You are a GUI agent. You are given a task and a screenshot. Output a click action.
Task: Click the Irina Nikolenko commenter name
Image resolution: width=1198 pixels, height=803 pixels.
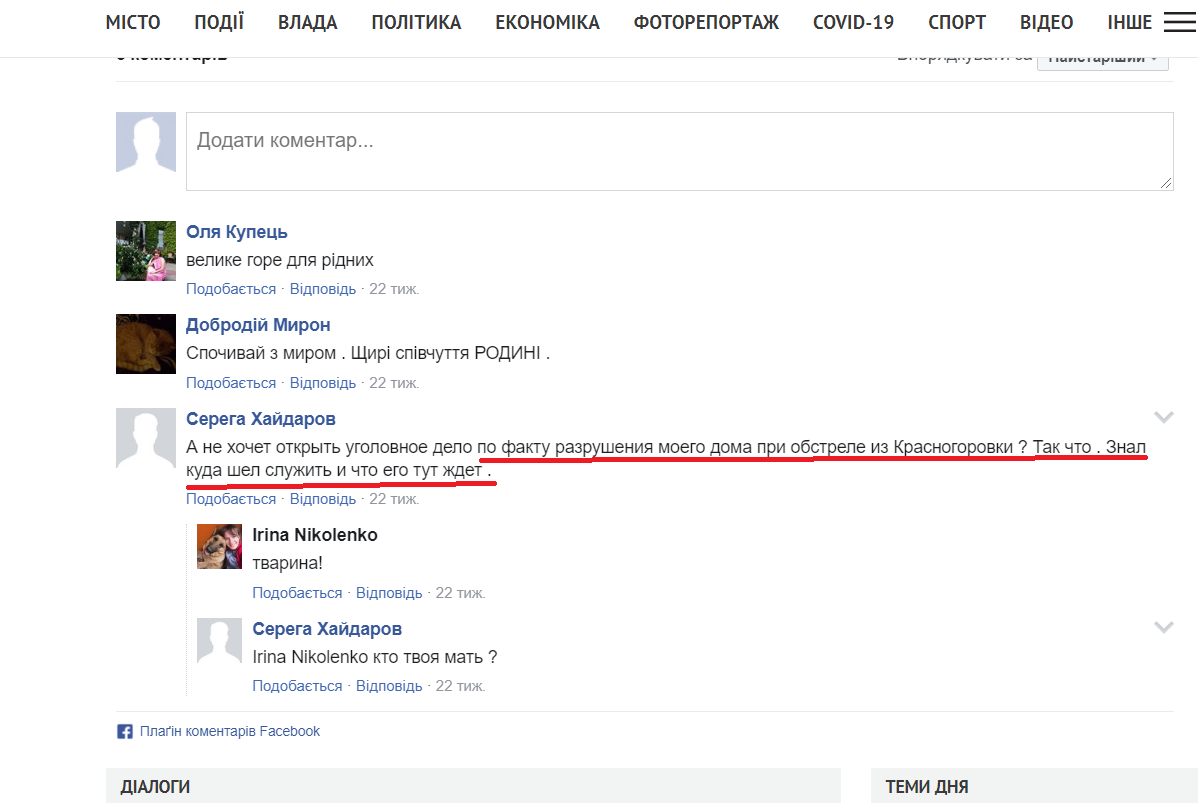coord(315,535)
